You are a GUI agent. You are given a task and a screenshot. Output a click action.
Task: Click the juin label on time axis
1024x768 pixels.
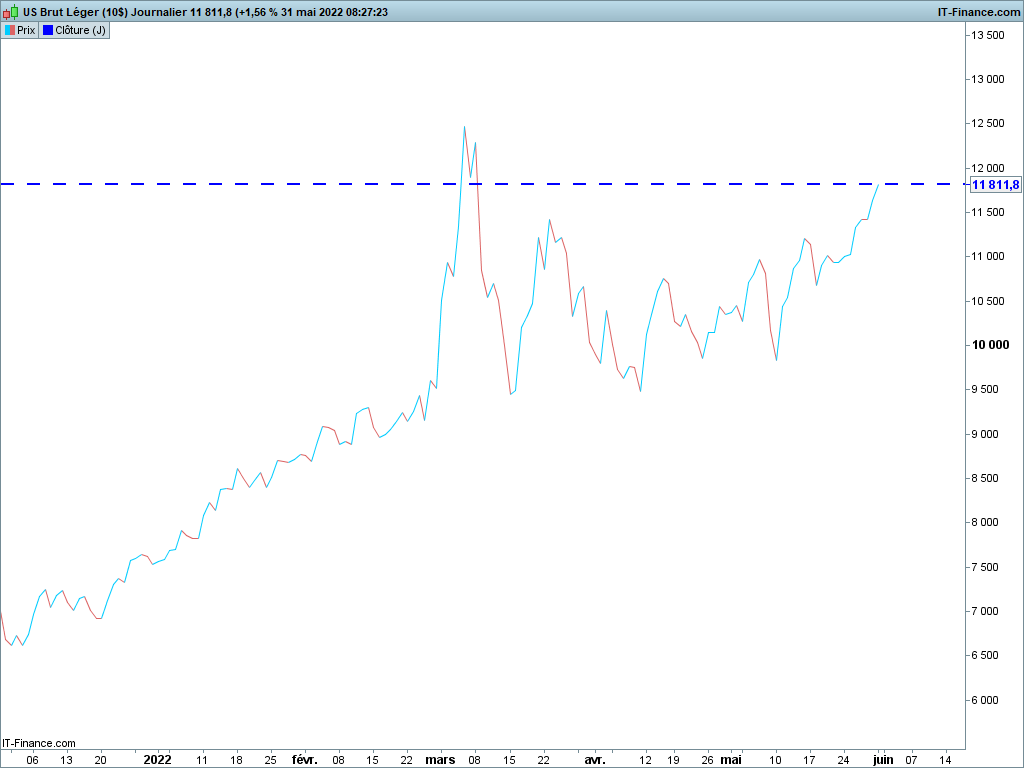883,760
